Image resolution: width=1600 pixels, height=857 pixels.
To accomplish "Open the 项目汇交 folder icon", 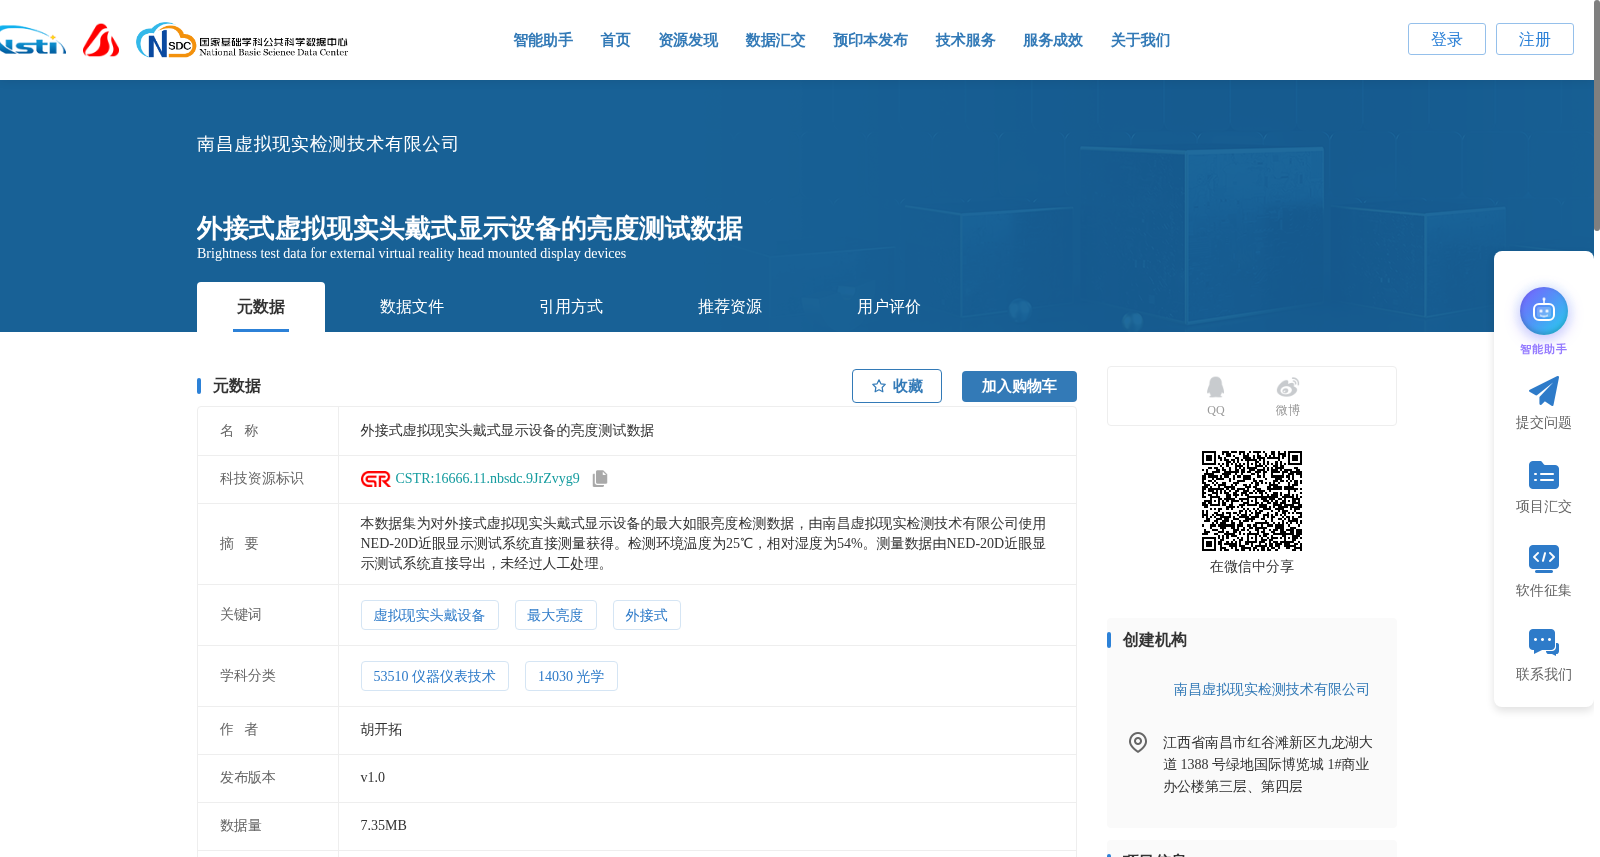I will (x=1544, y=475).
